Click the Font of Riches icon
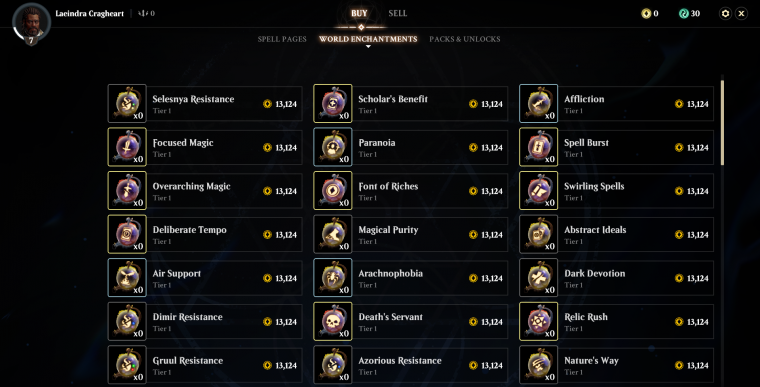The height and width of the screenshot is (387, 760). (x=333, y=191)
